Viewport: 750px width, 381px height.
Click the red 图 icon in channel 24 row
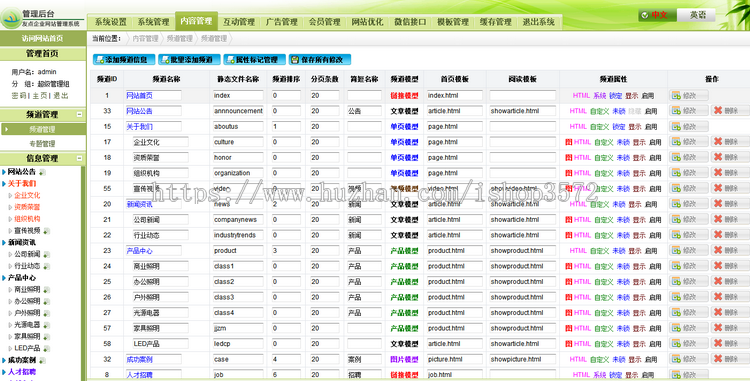pos(568,266)
